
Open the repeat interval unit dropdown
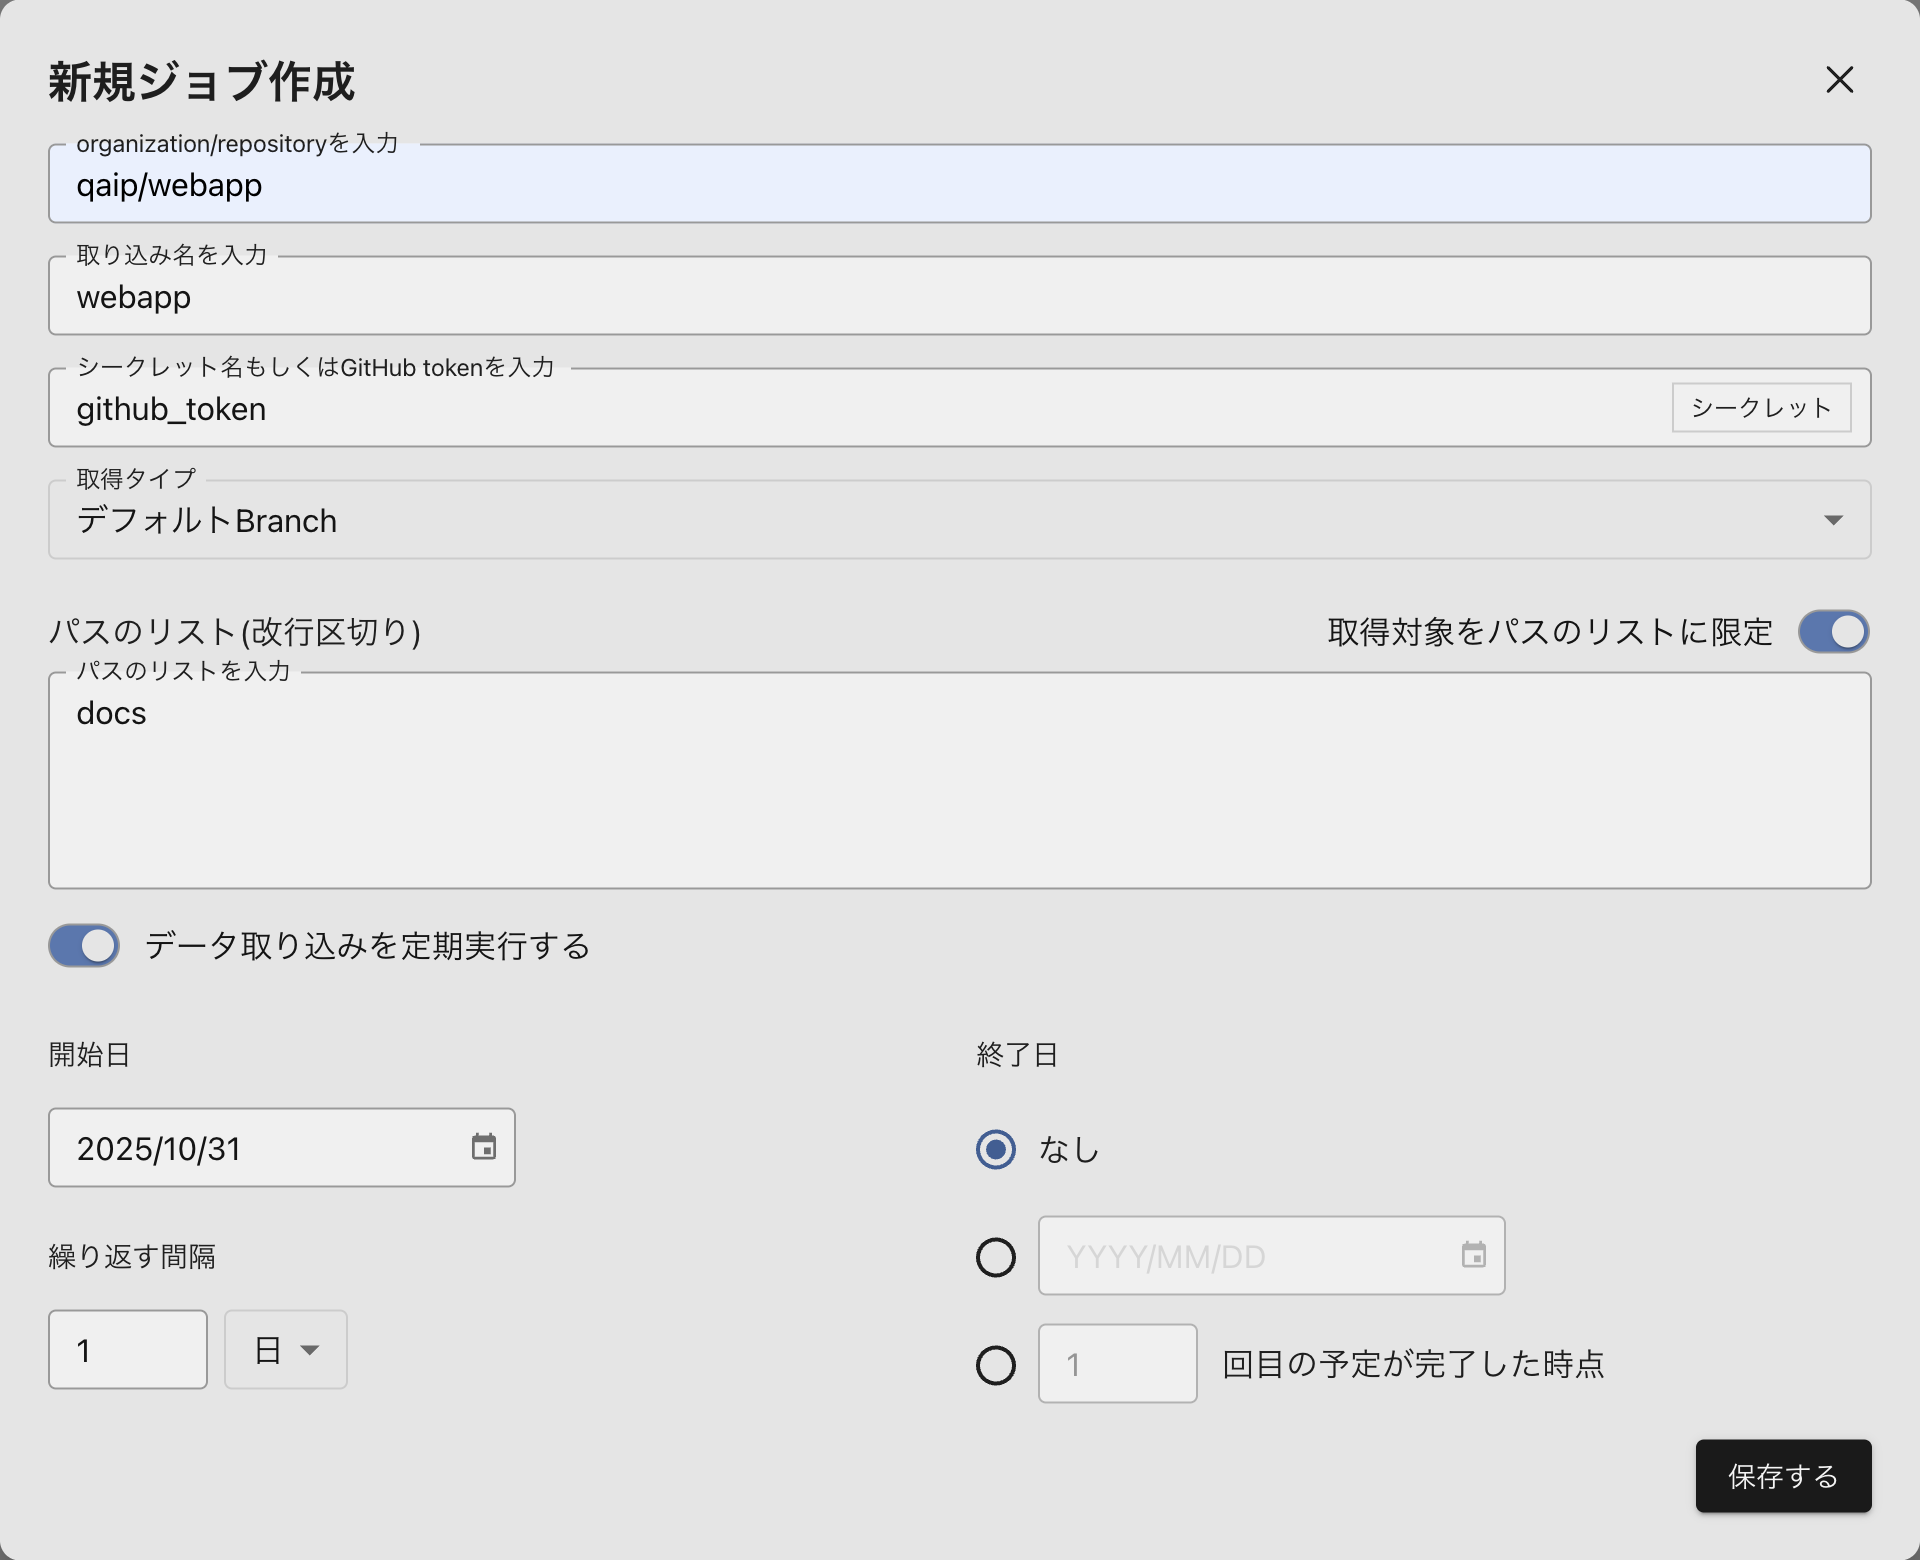tap(286, 1349)
